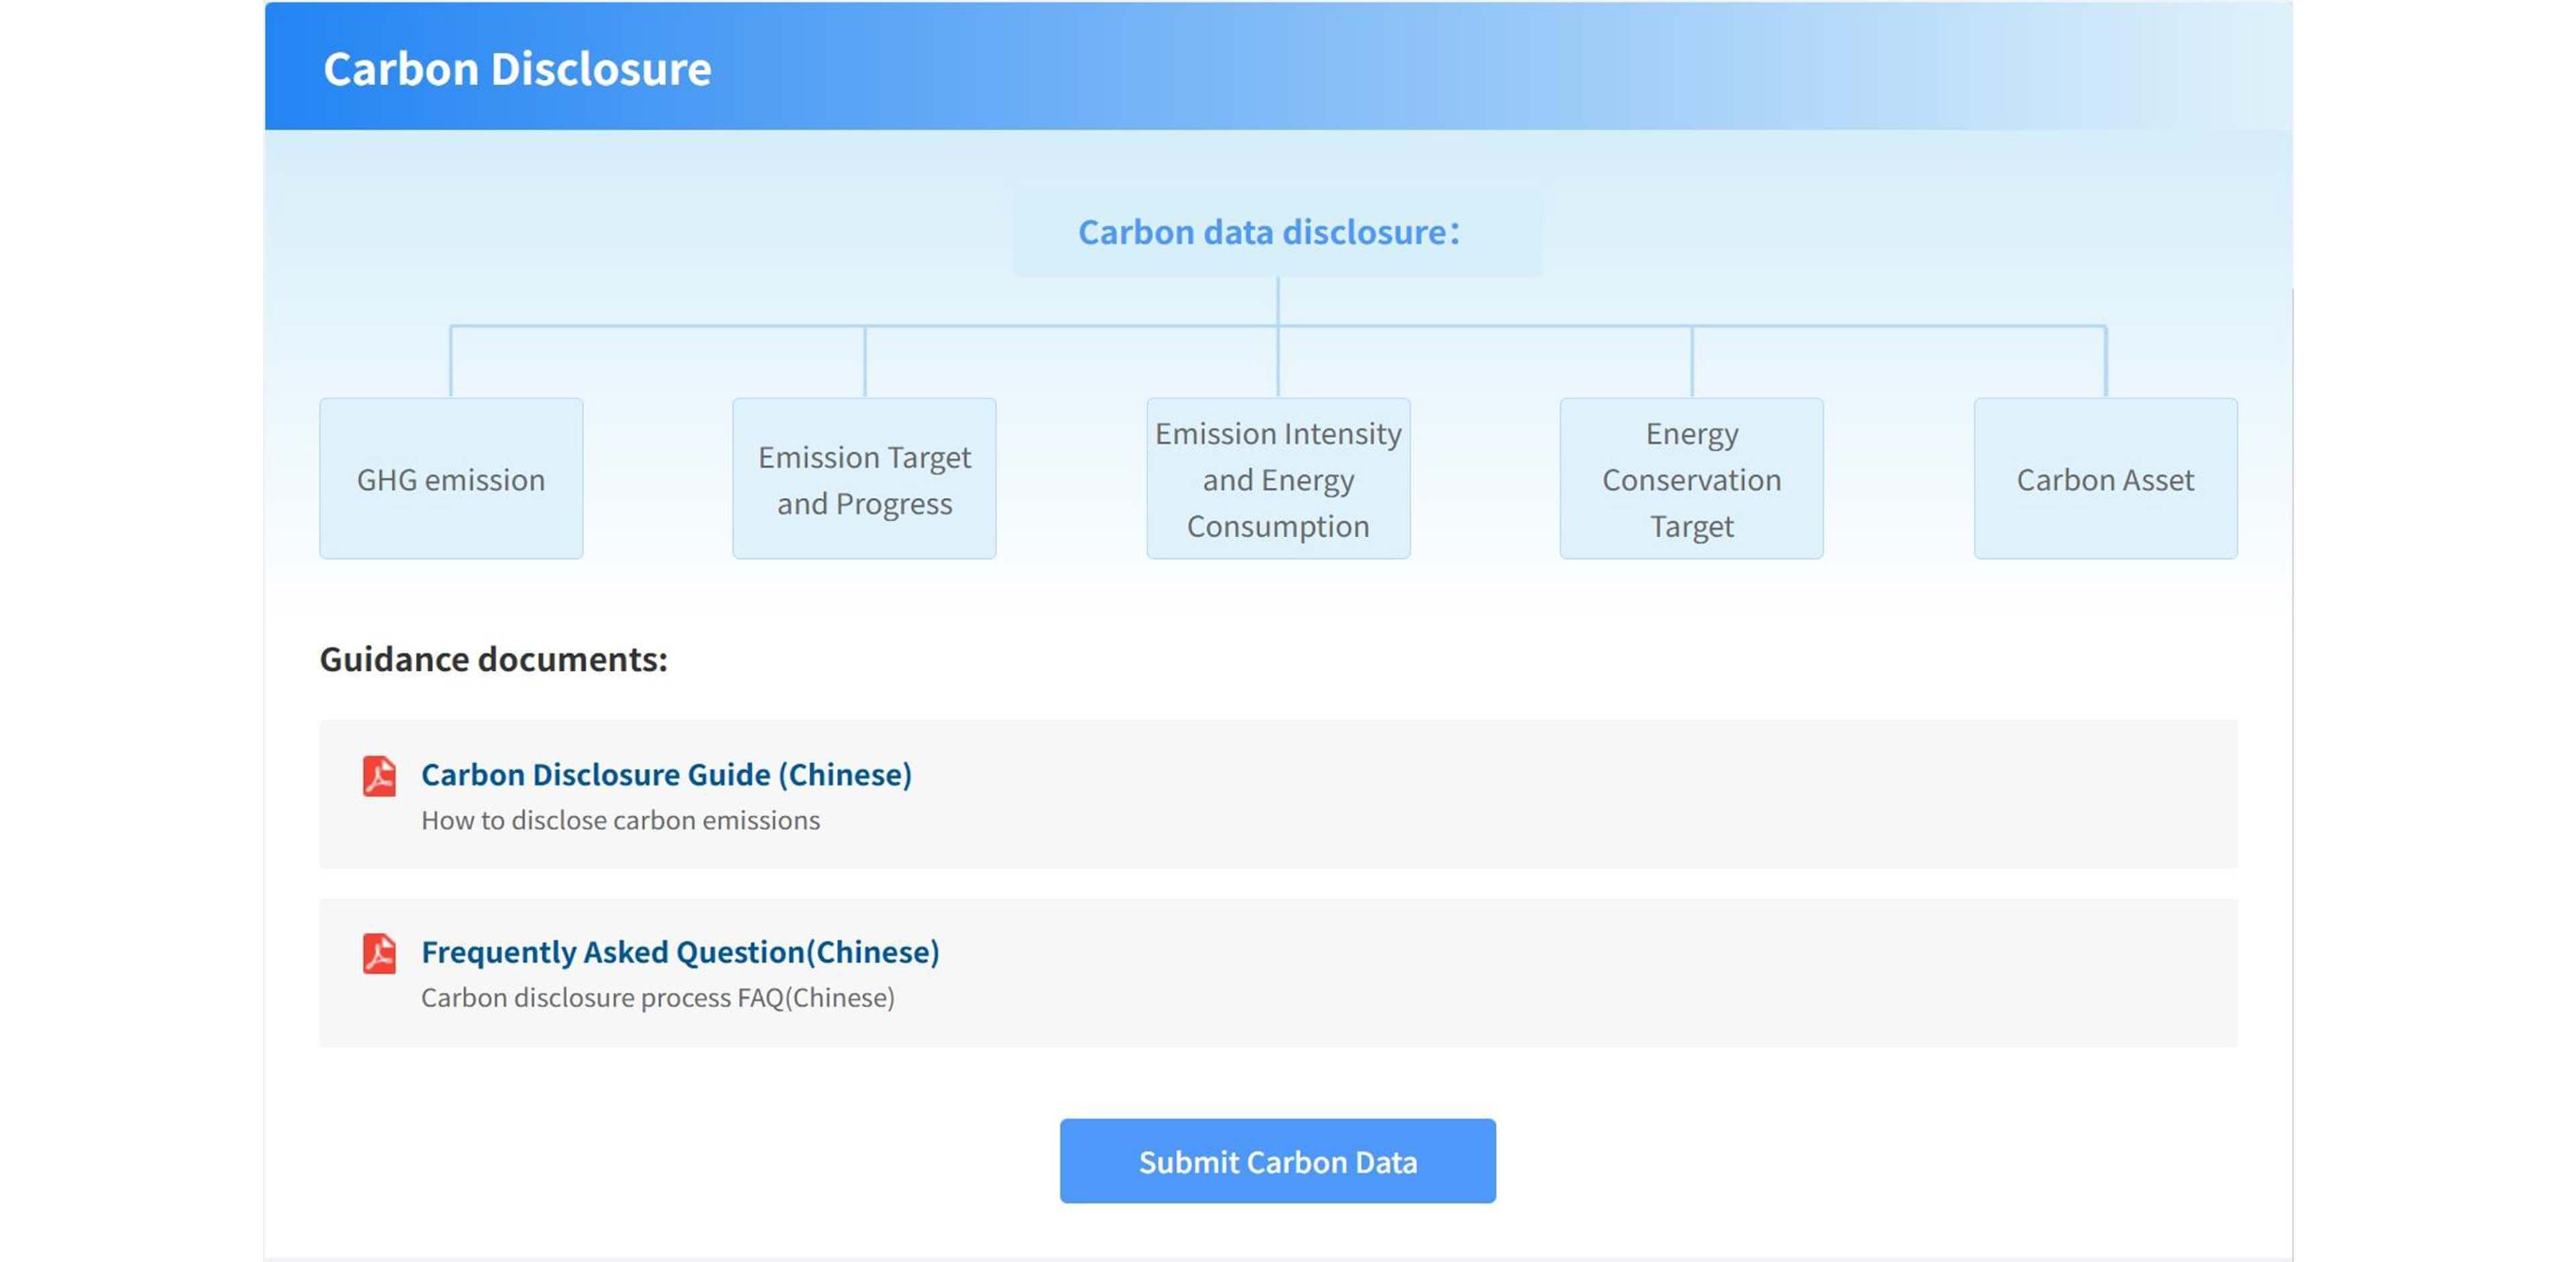Screen dimensions: 2576x1262
Task: Click 'Carbon disclosure process FAQ(Chinese)' description
Action: click(657, 997)
